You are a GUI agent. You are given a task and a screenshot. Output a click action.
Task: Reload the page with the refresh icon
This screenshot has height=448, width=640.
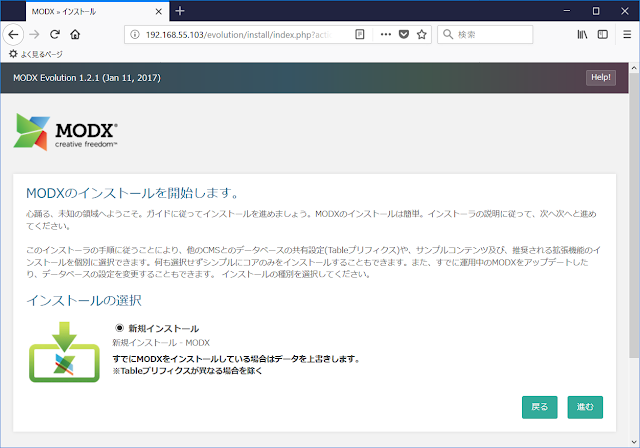55,35
